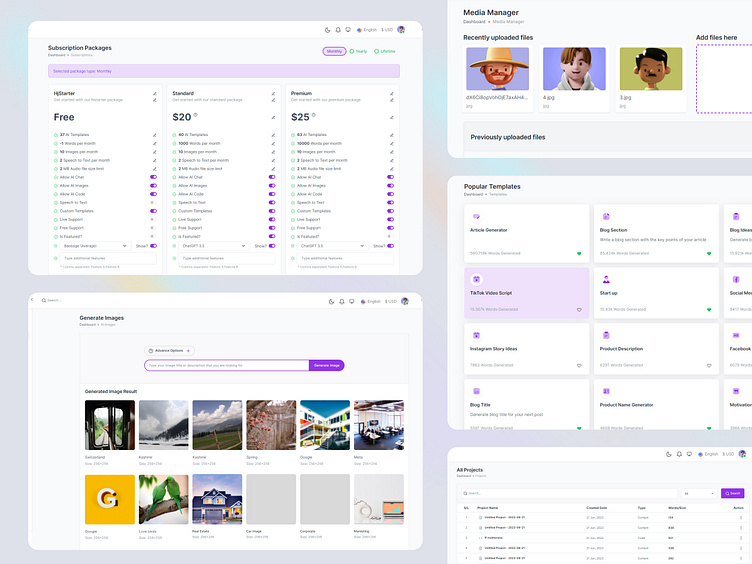
Task: Open English language selector in All Projects header
Action: click(708, 454)
